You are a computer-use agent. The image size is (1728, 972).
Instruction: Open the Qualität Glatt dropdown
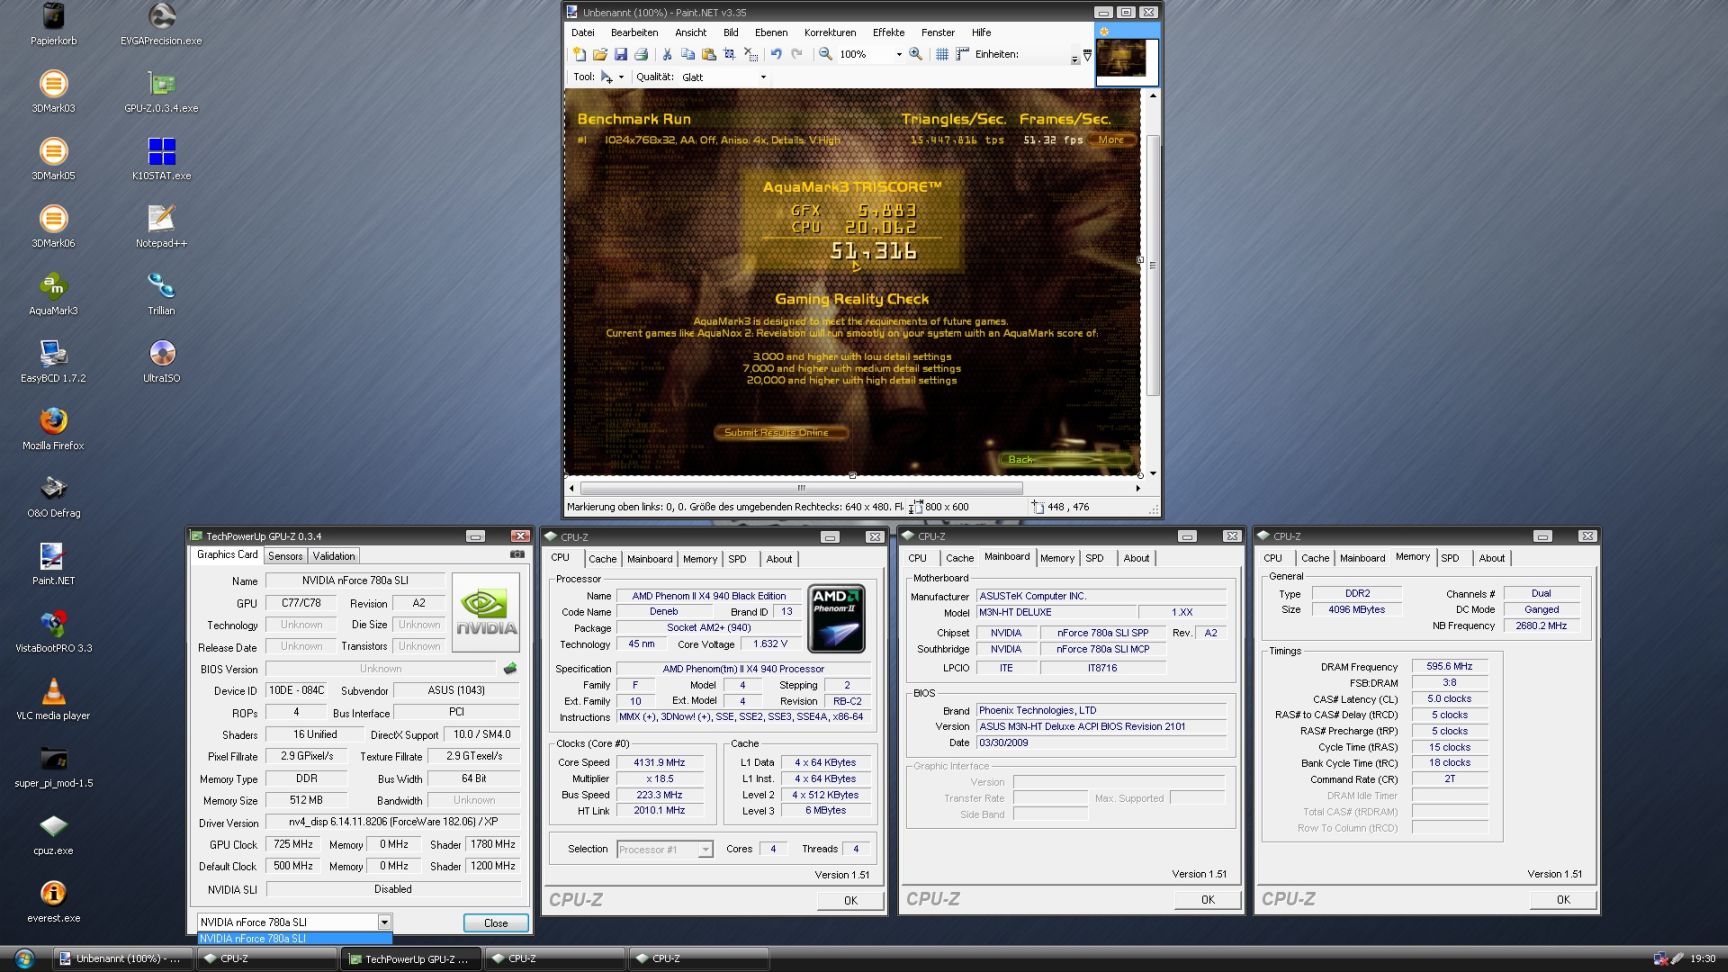pyautogui.click(x=763, y=77)
